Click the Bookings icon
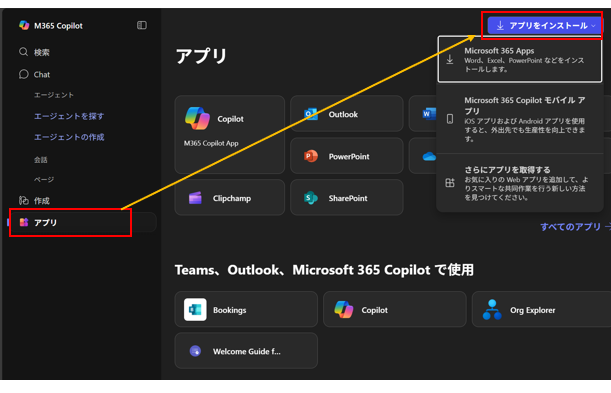 click(x=195, y=310)
